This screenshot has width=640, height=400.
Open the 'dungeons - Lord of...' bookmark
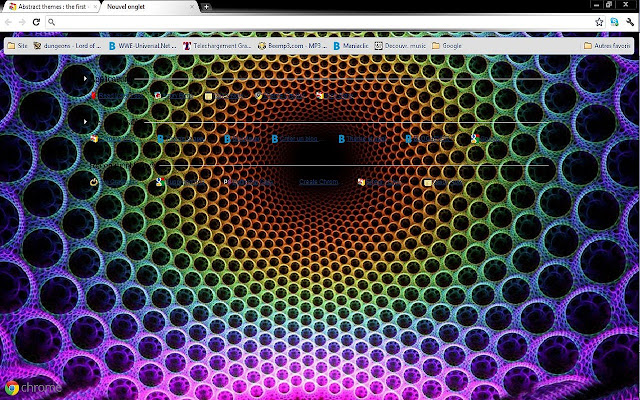[x=67, y=46]
